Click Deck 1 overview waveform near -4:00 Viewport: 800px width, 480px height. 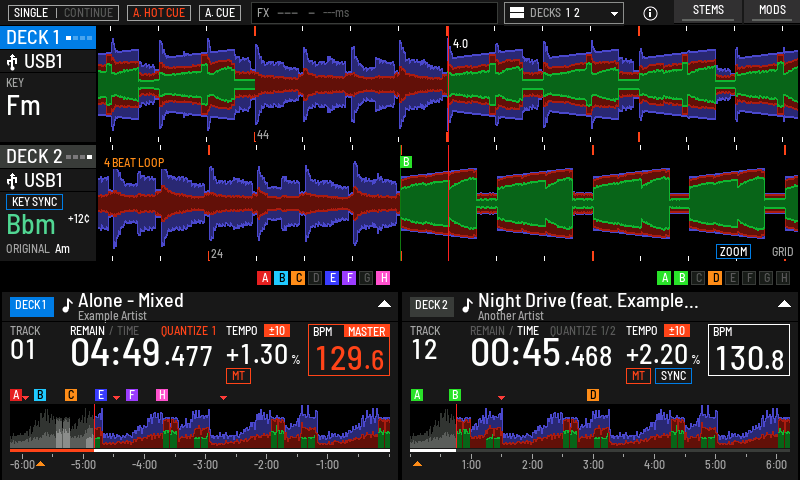click(x=144, y=426)
